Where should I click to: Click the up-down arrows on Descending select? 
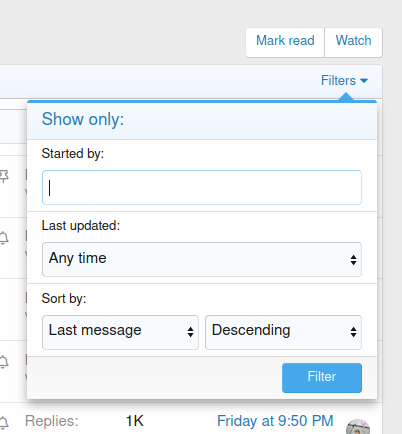point(353,332)
